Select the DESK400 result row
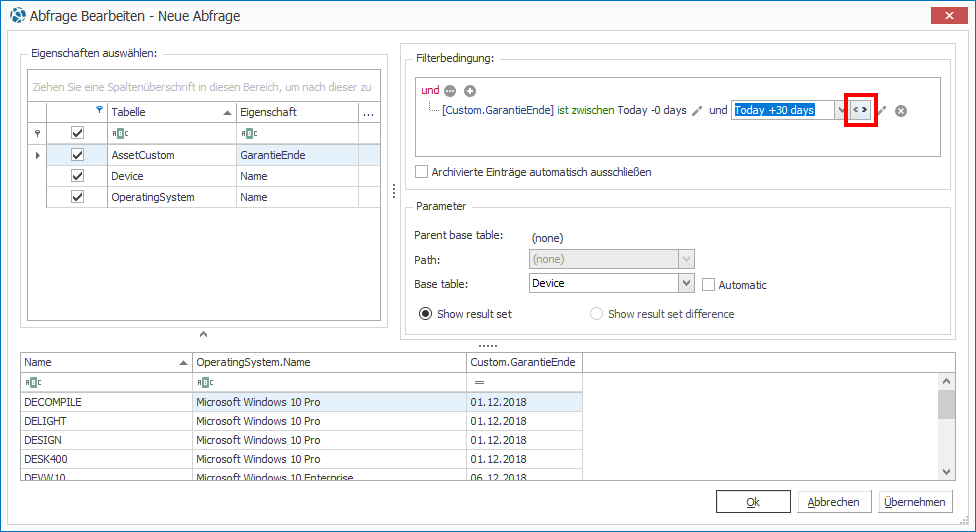The width and height of the screenshot is (976, 532). click(x=301, y=459)
